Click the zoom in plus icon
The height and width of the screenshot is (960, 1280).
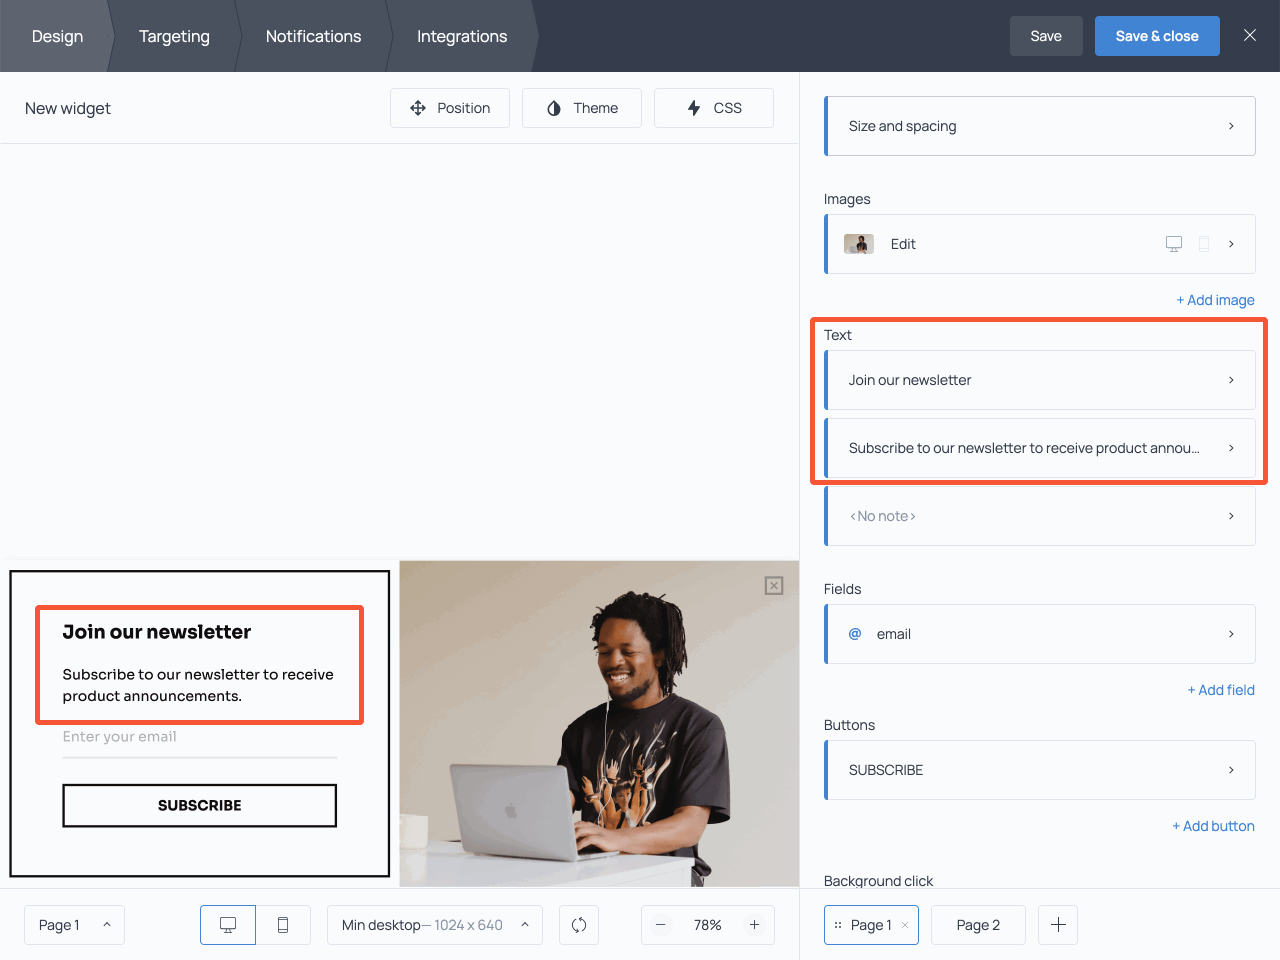pyautogui.click(x=755, y=925)
